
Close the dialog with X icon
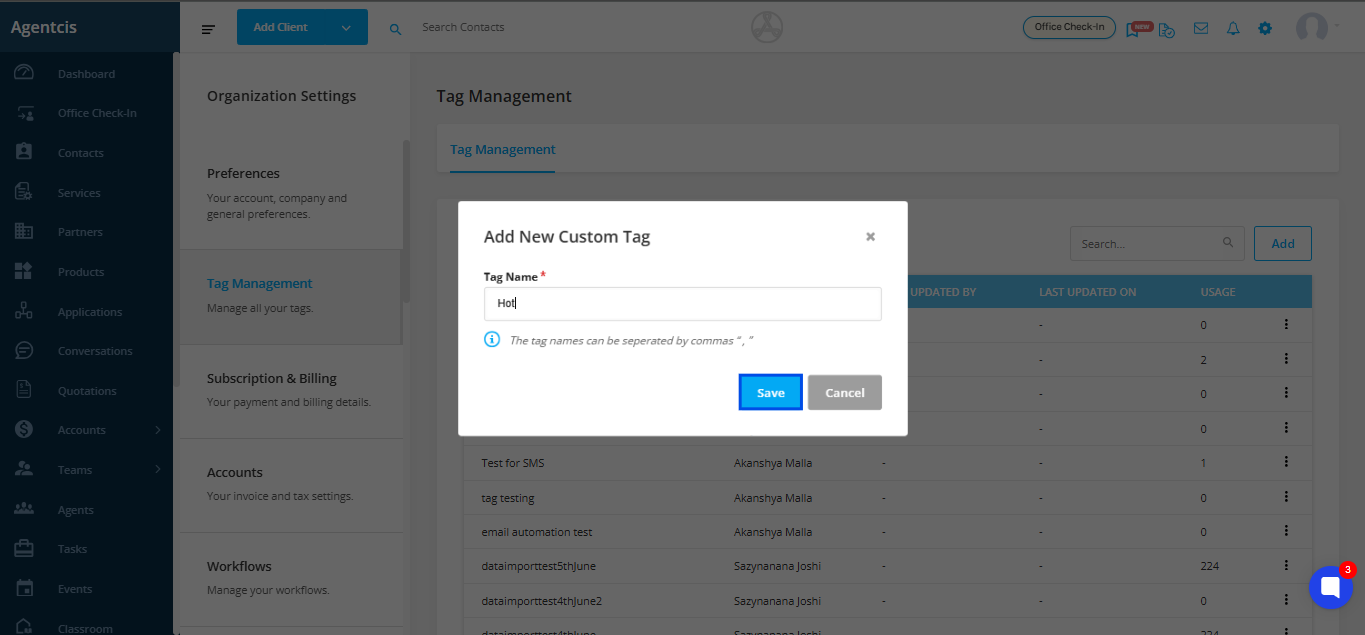click(x=870, y=237)
